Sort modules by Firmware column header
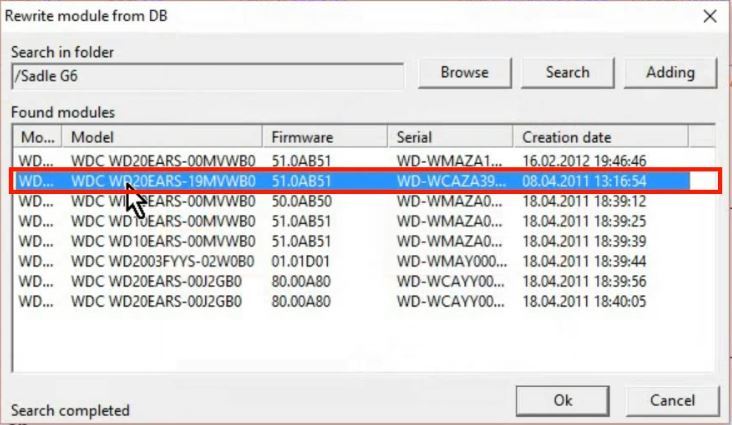The image size is (732, 425). (326, 137)
